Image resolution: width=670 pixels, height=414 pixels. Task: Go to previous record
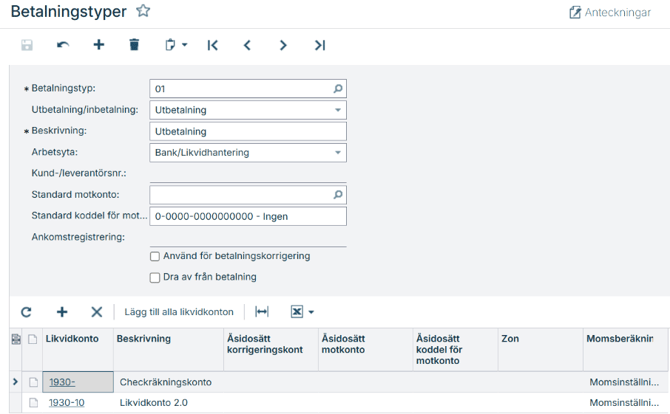click(x=247, y=45)
